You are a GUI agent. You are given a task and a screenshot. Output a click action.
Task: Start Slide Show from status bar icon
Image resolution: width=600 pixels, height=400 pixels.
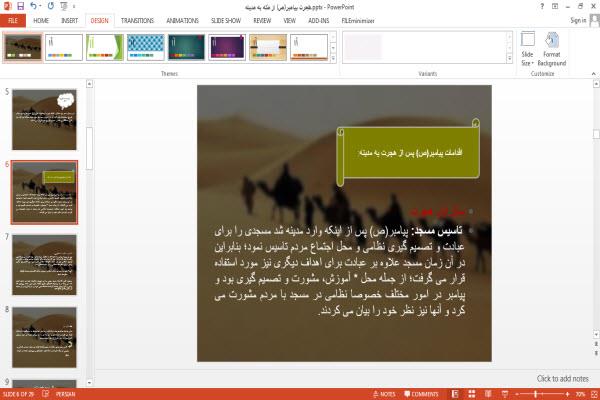click(x=505, y=394)
